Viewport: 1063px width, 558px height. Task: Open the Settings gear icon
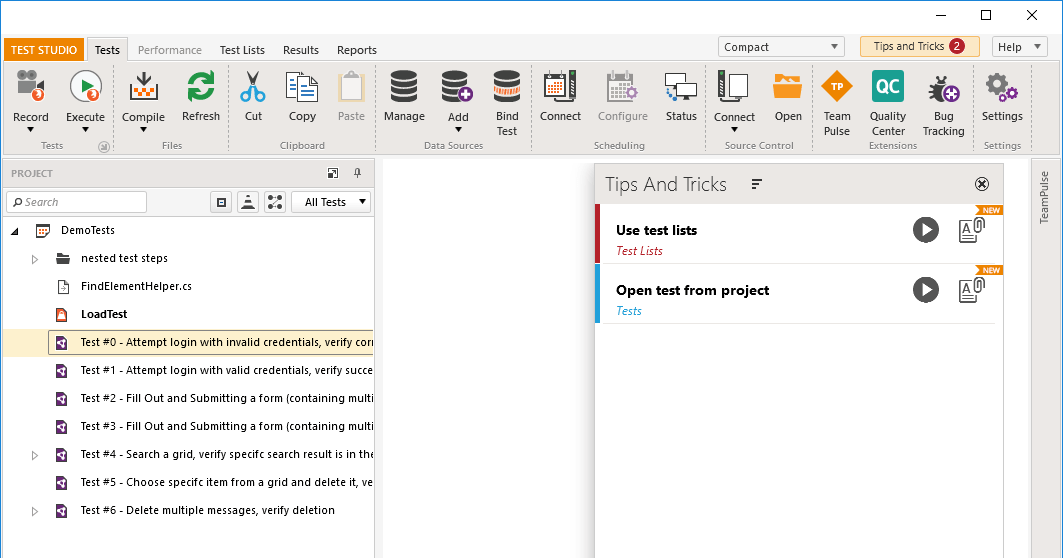click(x=1001, y=88)
